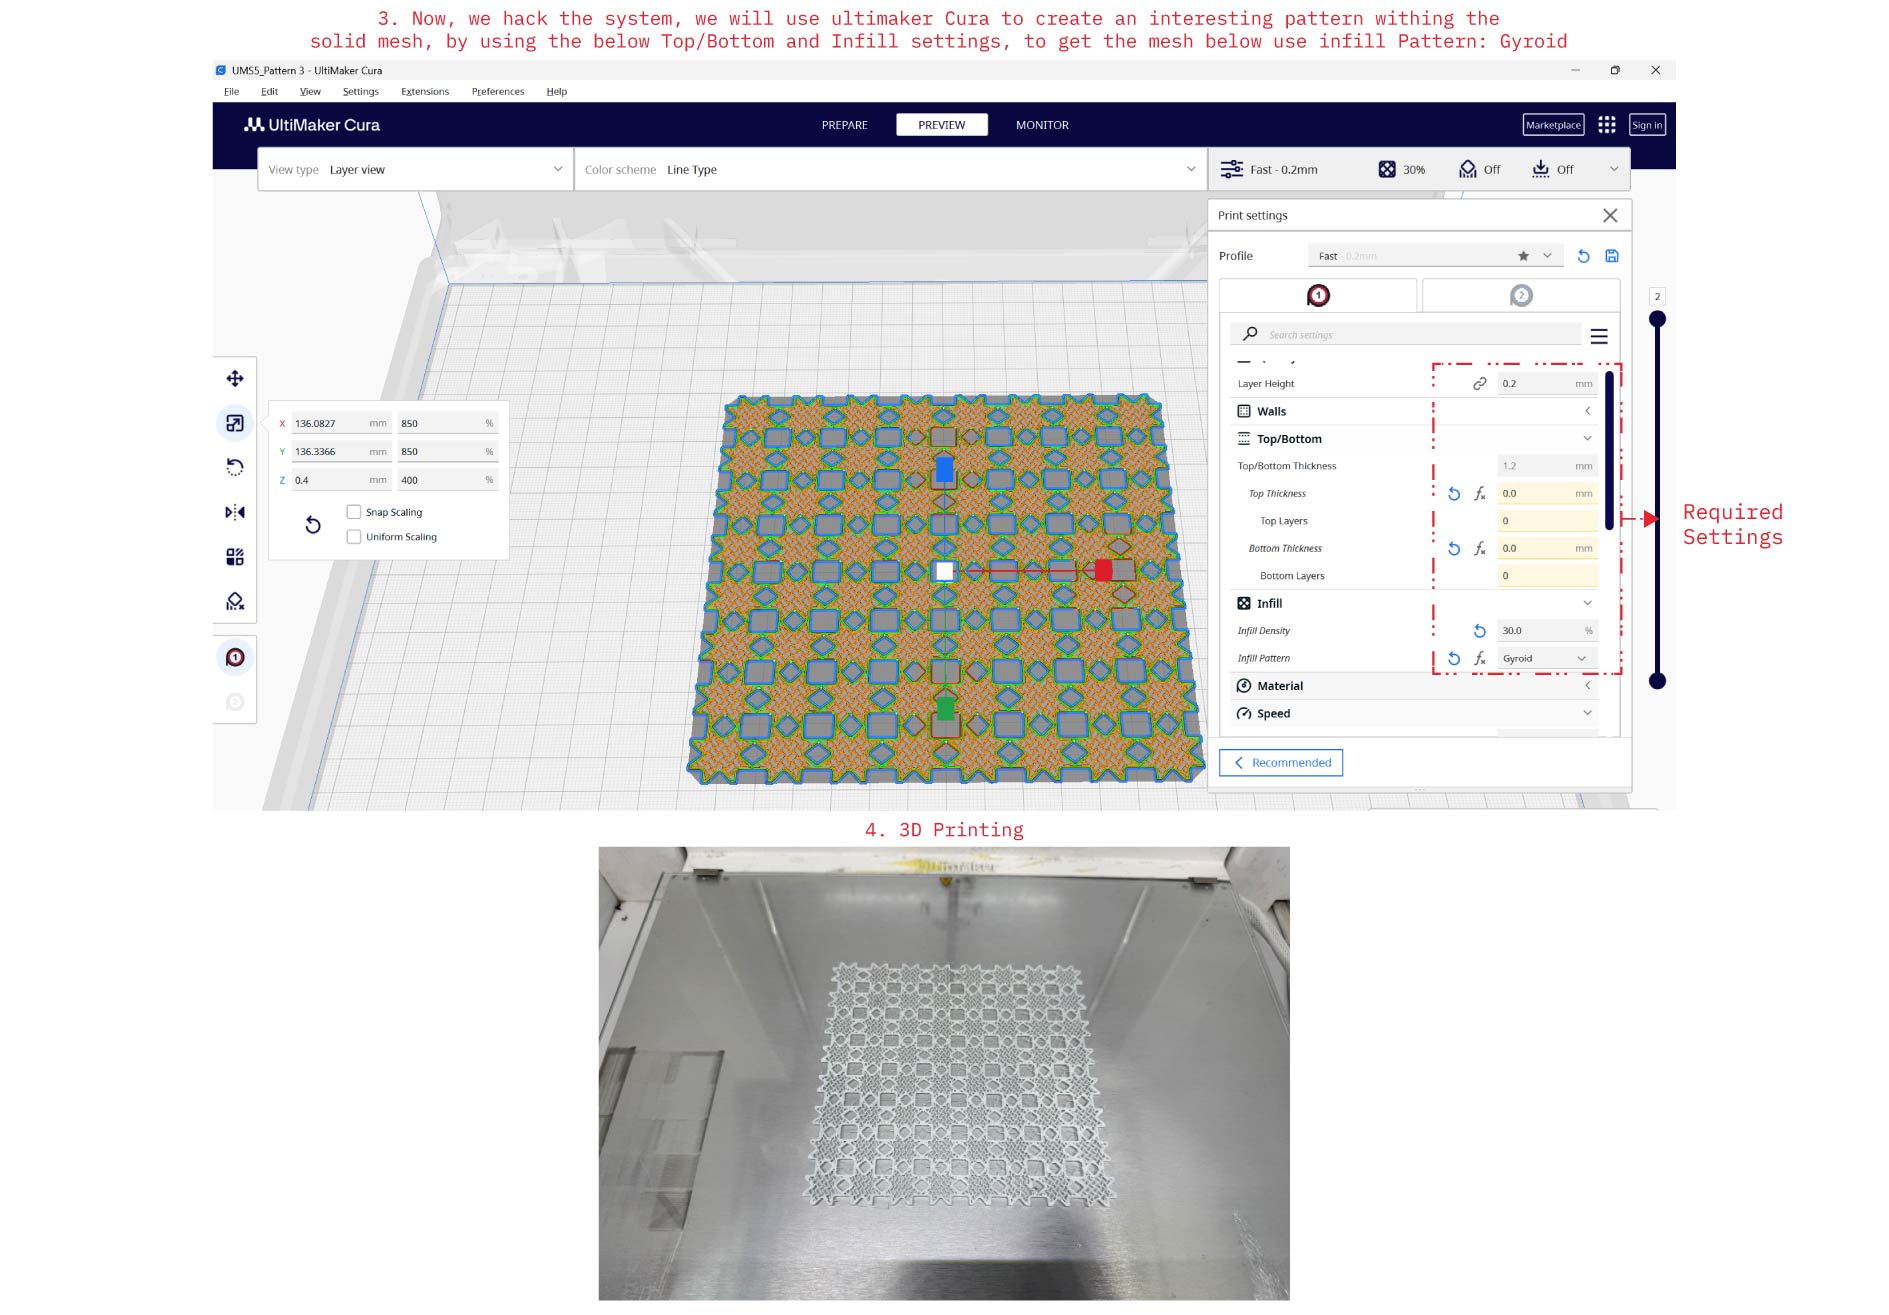Image resolution: width=1889 pixels, height=1315 pixels.
Task: Enable the Snap Scaling checkbox
Action: pos(354,512)
